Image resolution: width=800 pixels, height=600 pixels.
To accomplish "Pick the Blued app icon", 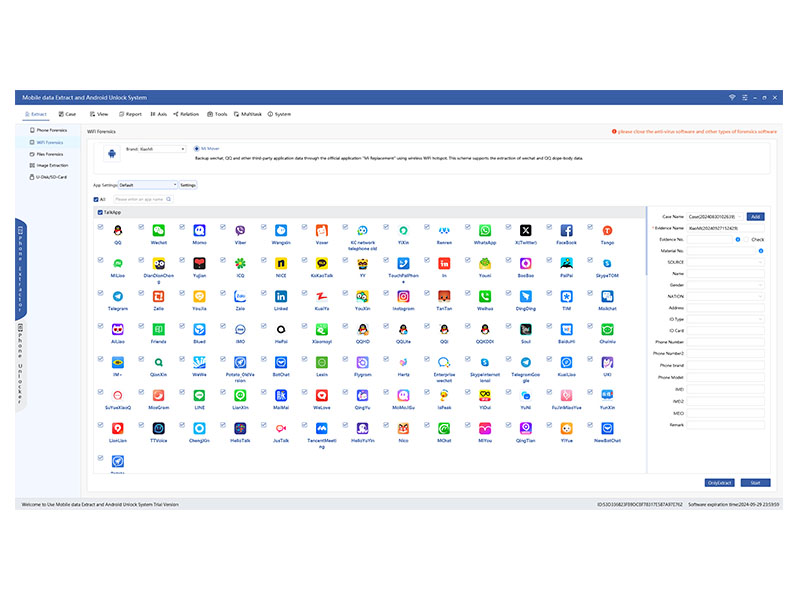I will tap(199, 330).
